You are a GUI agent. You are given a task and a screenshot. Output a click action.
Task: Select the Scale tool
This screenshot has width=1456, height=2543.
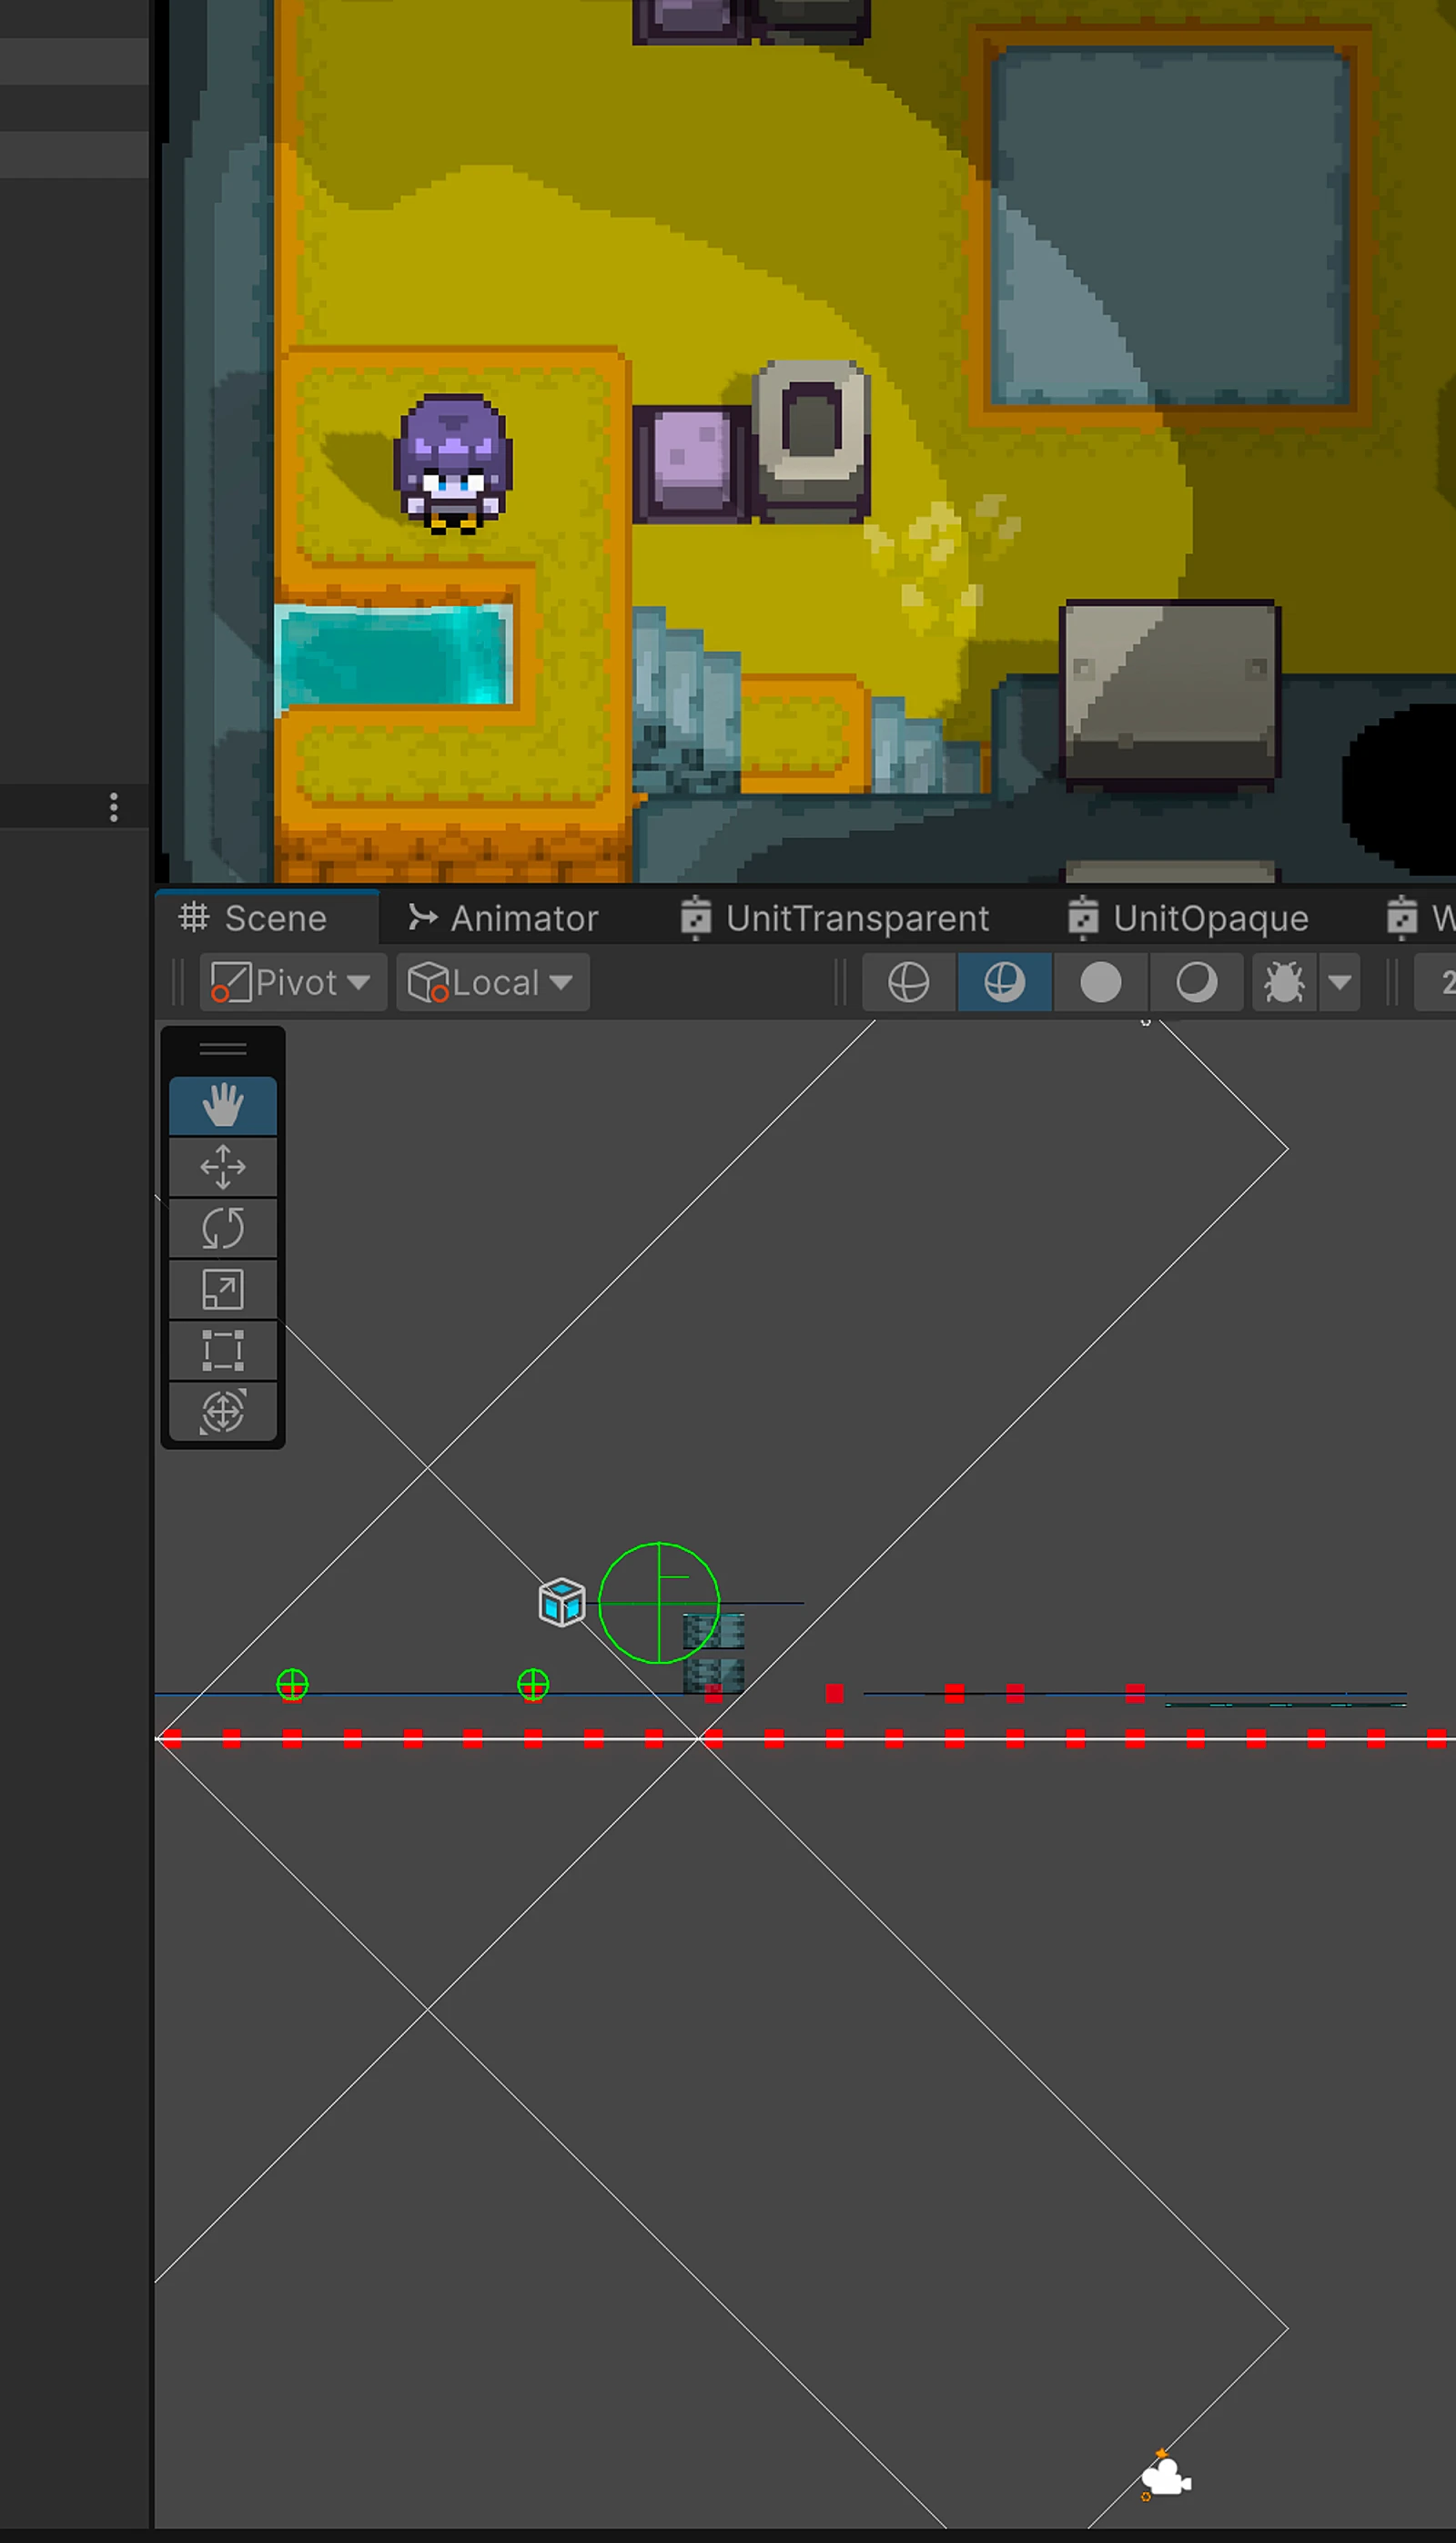point(222,1289)
